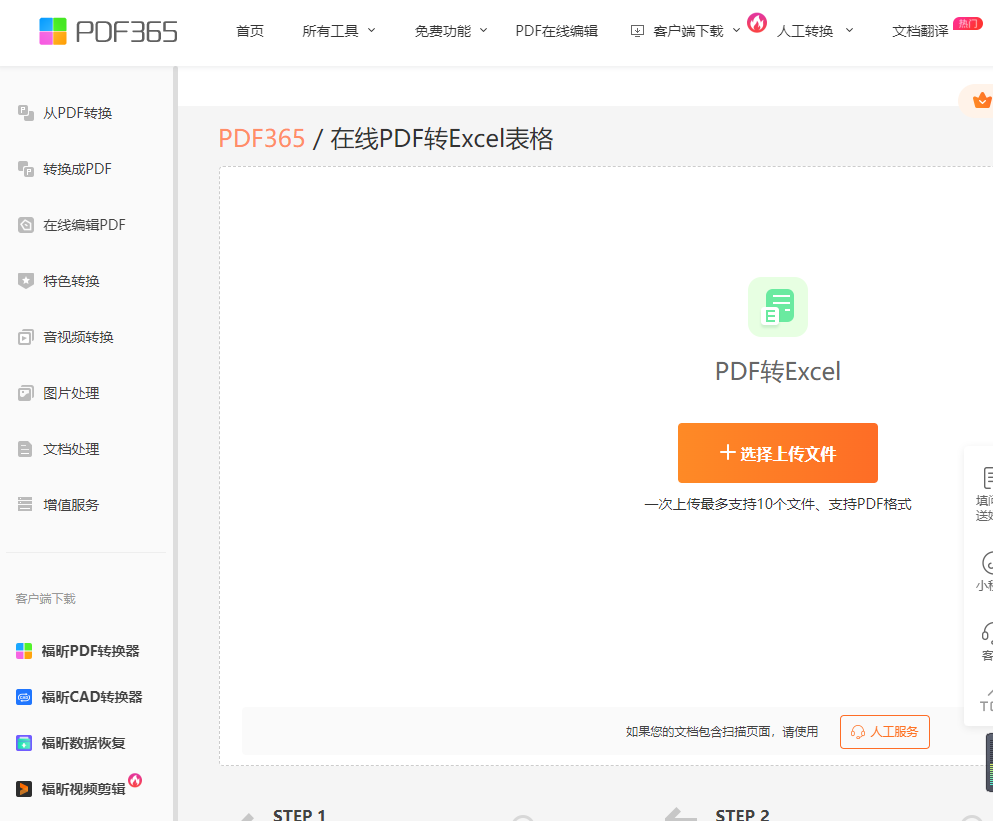Screen dimensions: 993x821
Task: Open the 福昕CAD转换器 download link
Action: coord(92,697)
